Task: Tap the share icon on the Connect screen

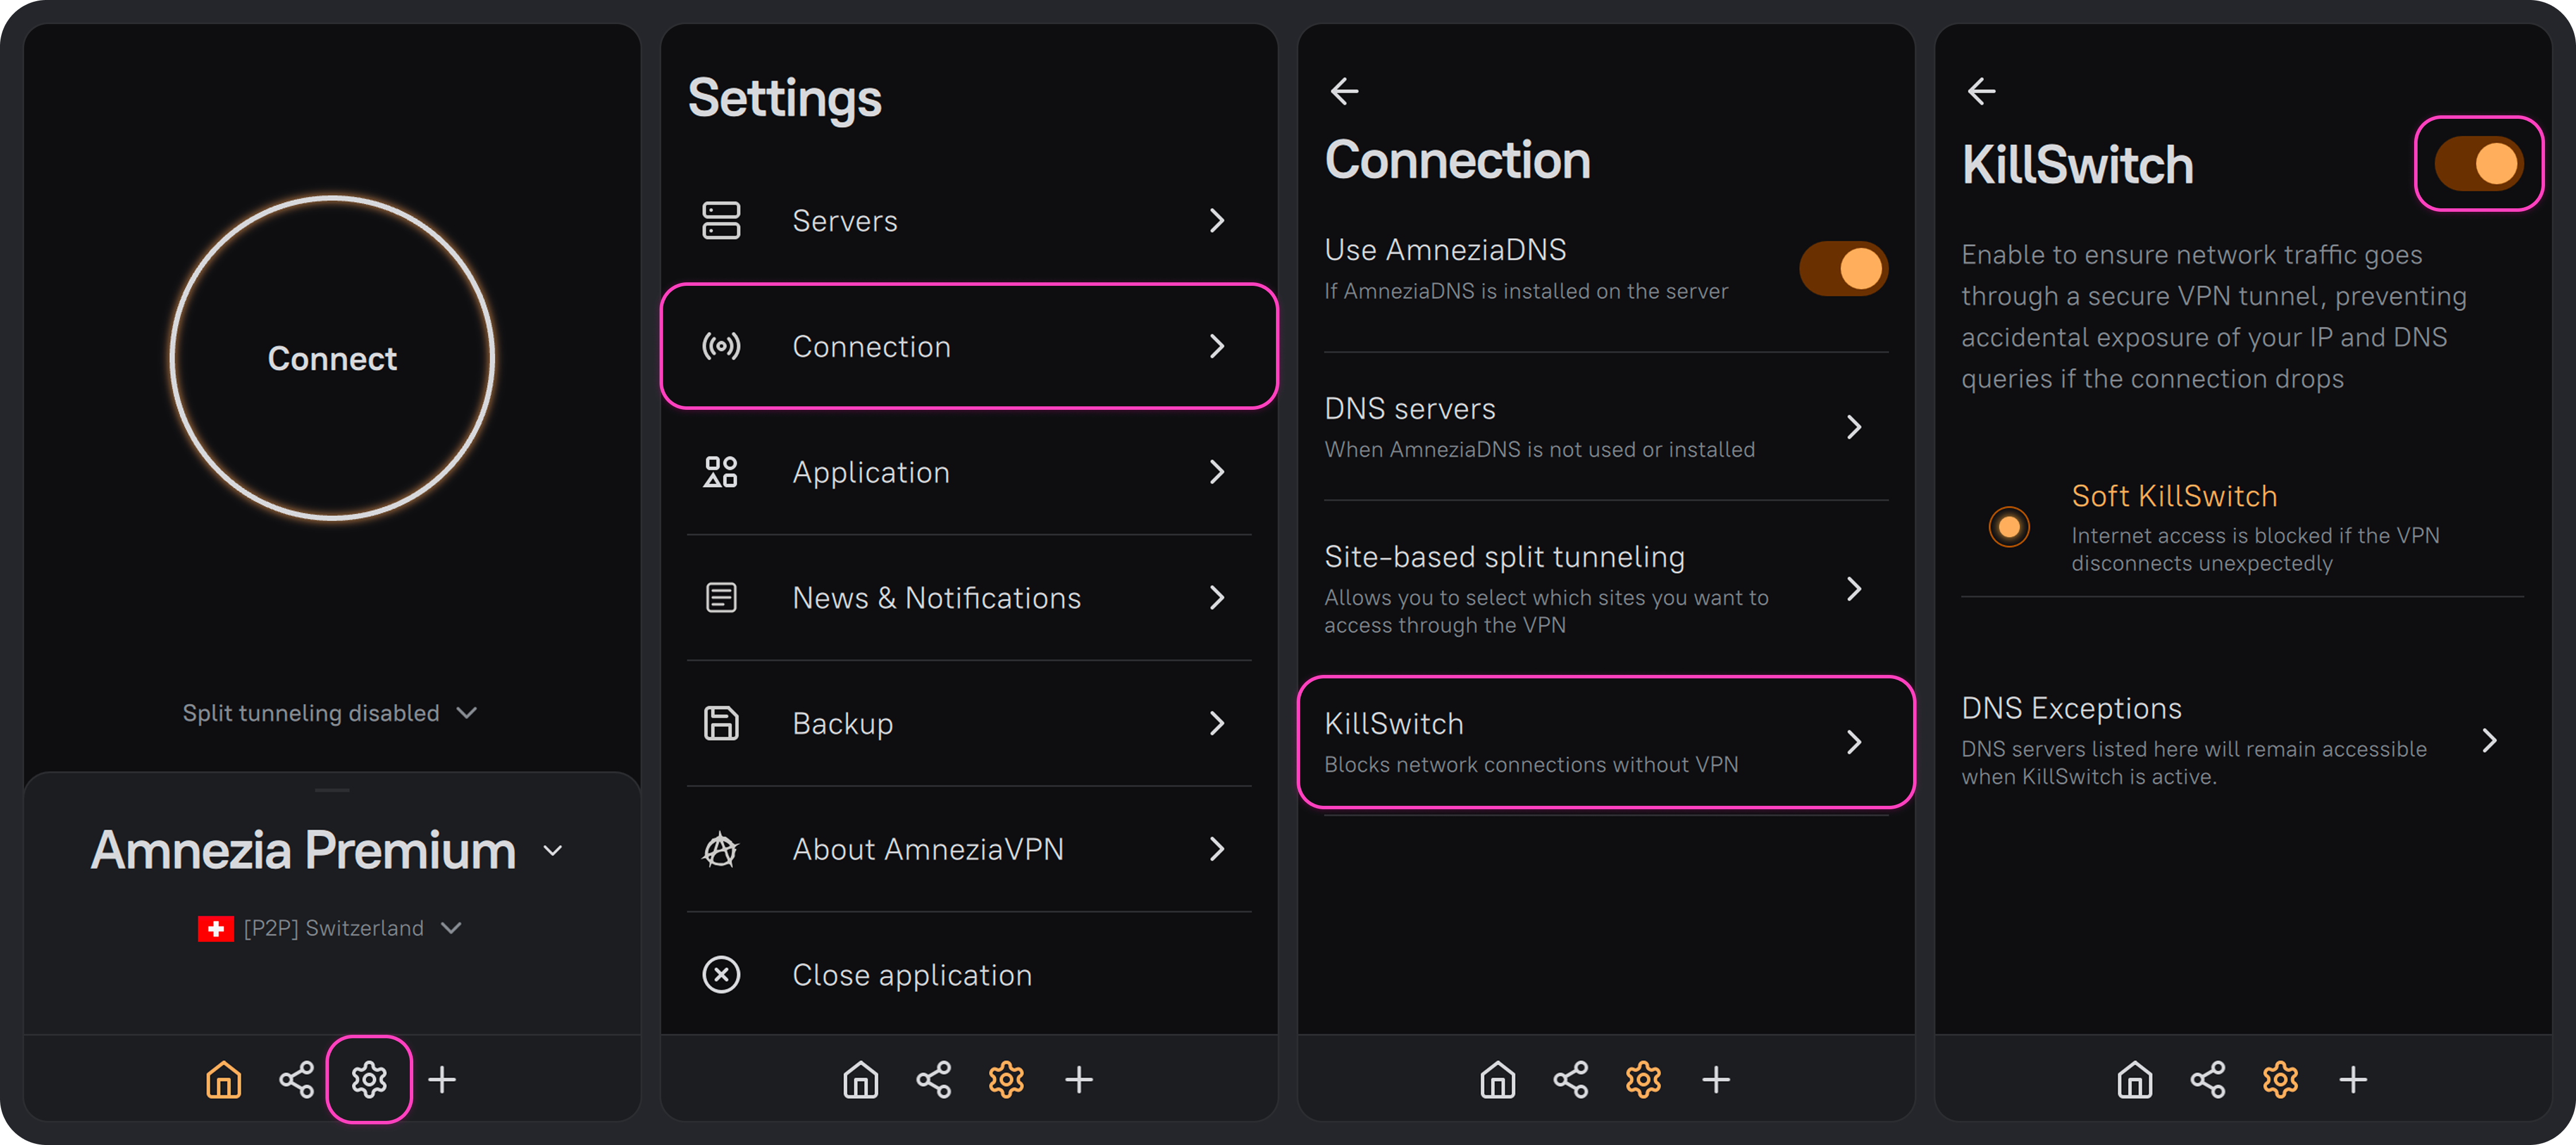Action: [296, 1079]
